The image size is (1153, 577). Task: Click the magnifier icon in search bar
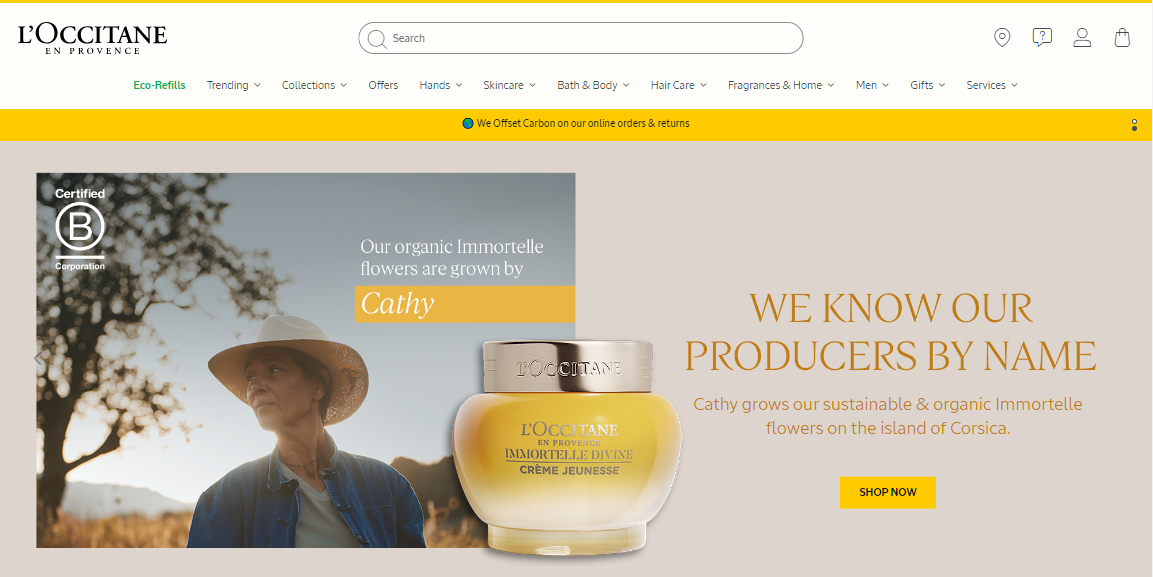pos(377,38)
